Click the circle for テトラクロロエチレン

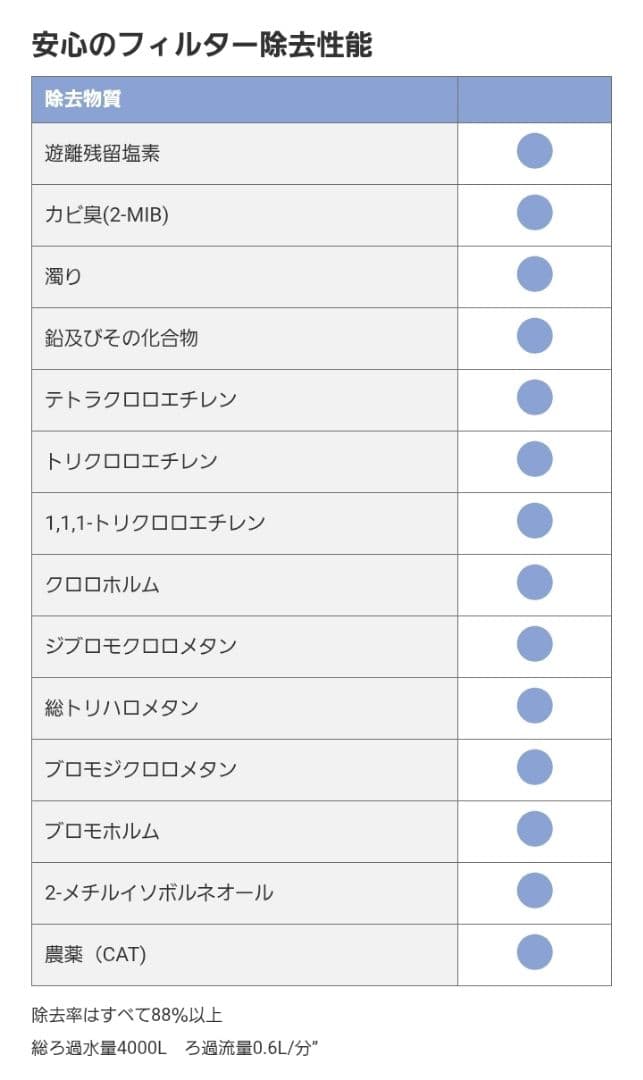click(534, 398)
